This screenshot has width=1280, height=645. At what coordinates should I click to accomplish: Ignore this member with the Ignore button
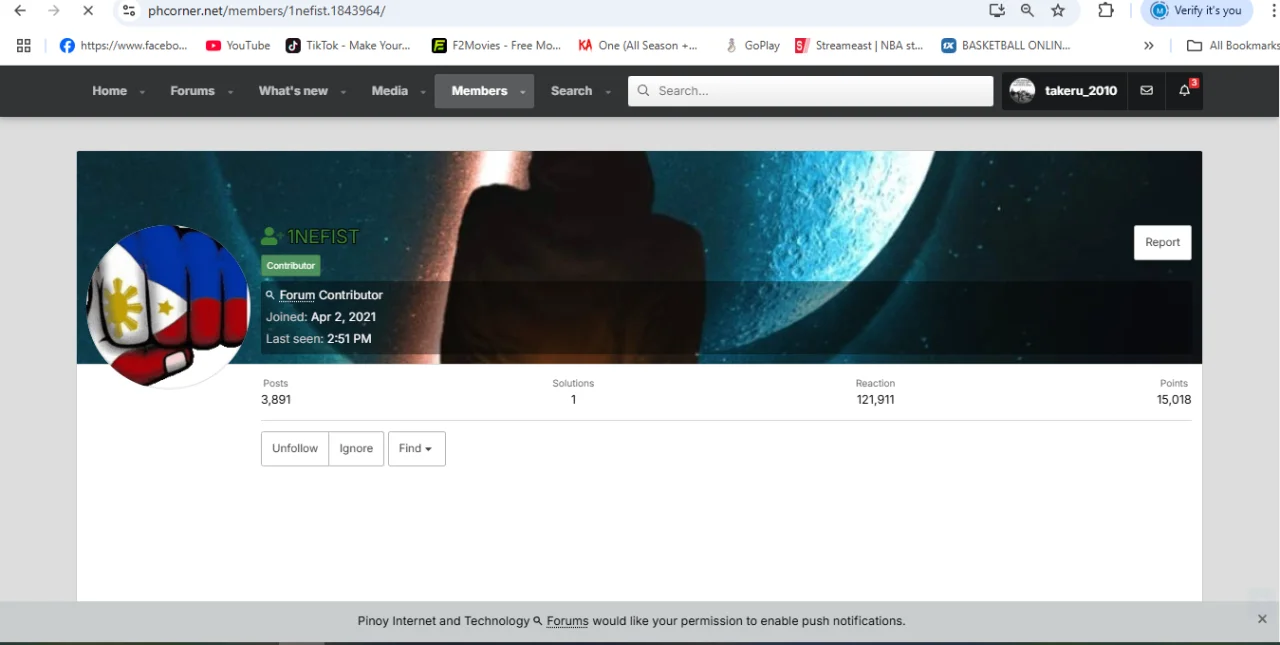356,449
